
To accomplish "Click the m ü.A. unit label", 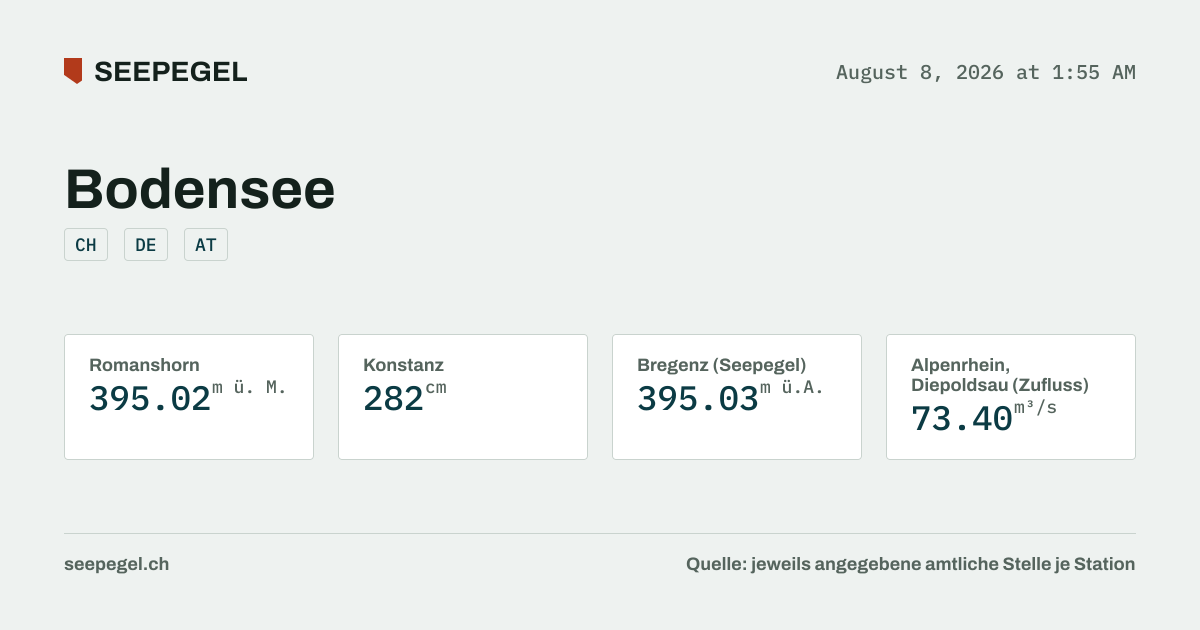I will point(792,388).
